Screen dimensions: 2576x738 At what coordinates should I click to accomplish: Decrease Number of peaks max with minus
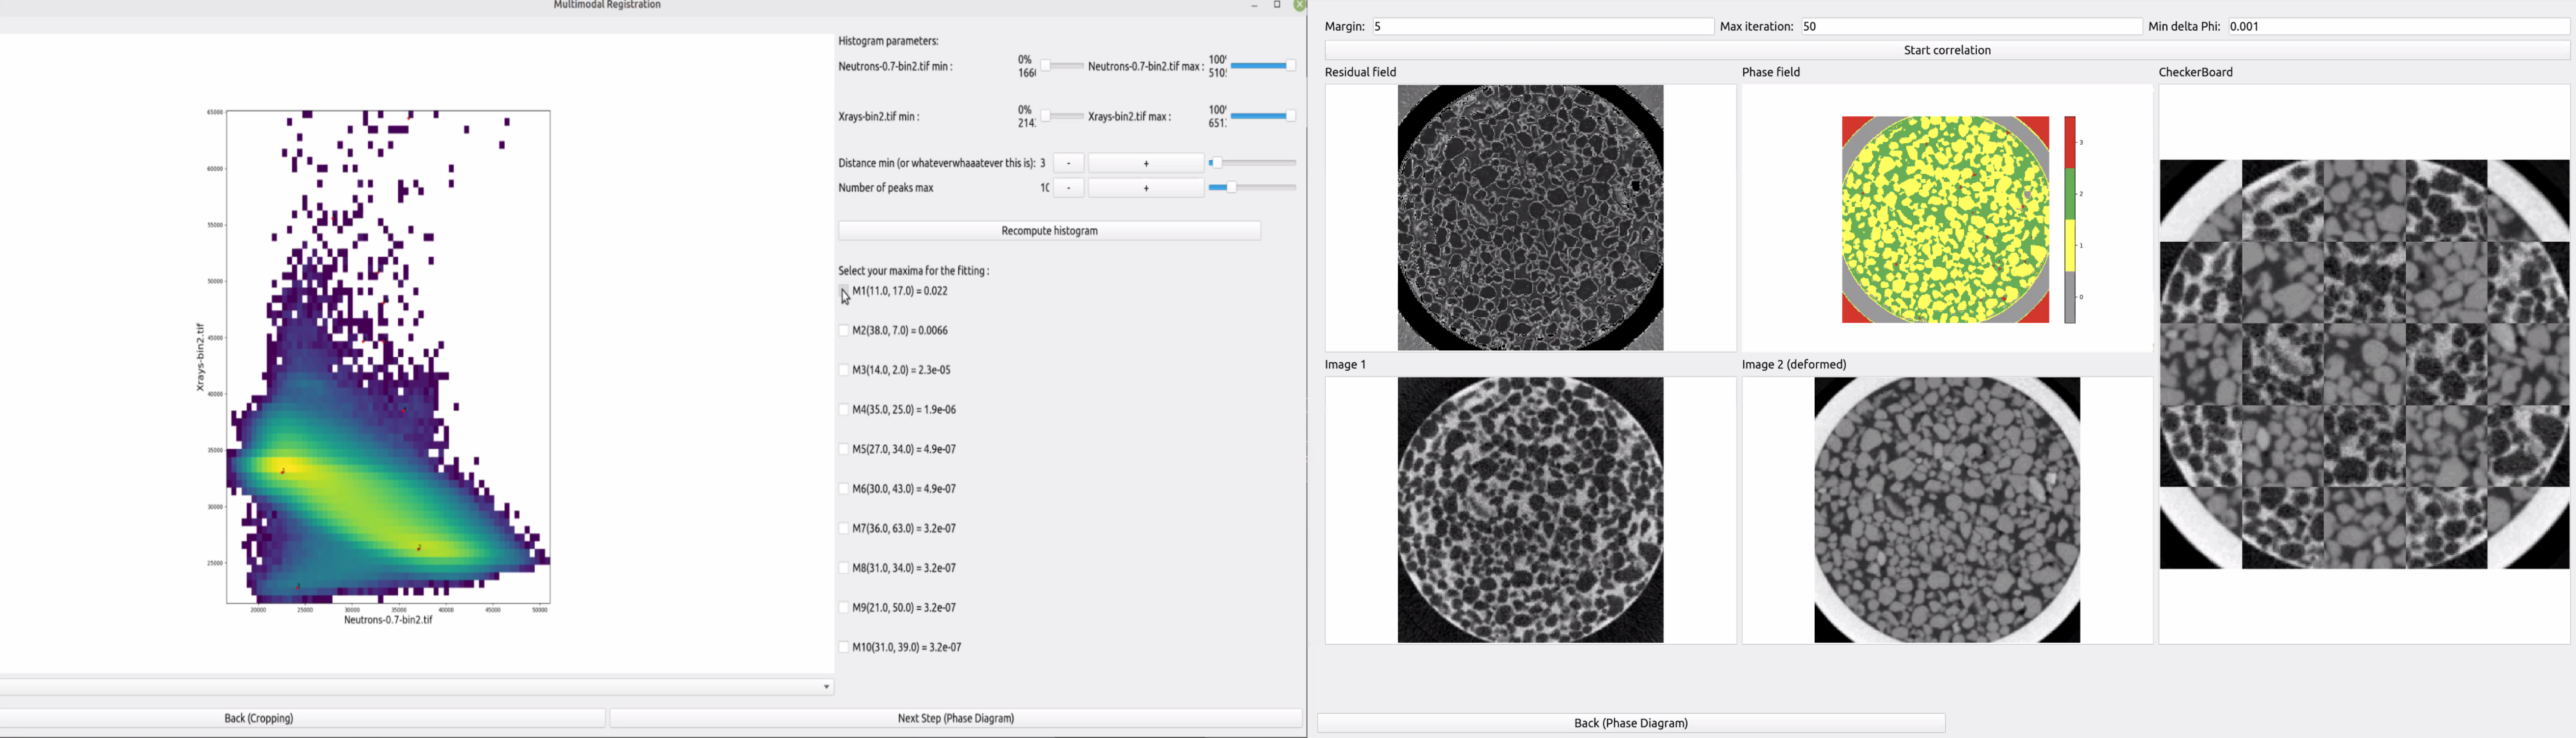(1069, 188)
